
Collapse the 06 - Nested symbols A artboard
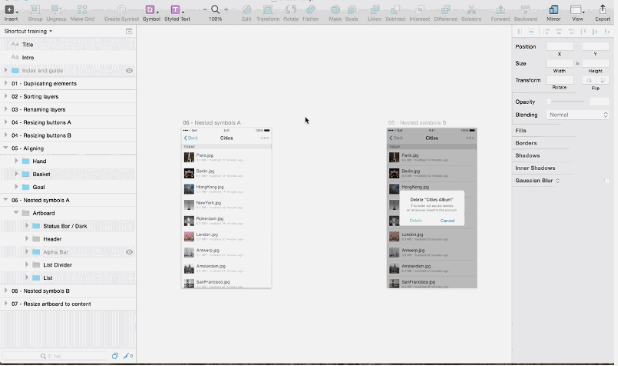tap(6, 200)
